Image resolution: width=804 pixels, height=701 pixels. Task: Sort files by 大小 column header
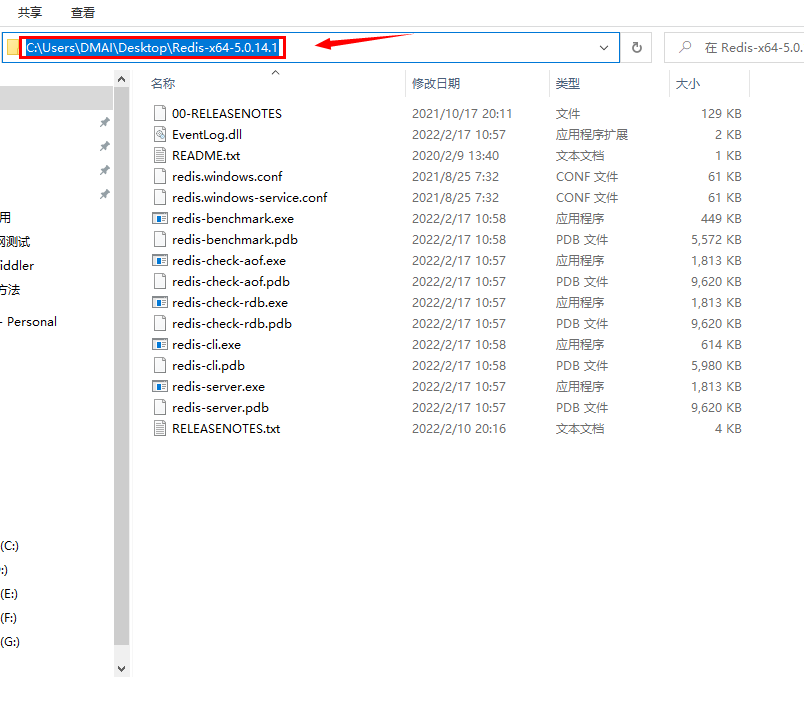688,84
